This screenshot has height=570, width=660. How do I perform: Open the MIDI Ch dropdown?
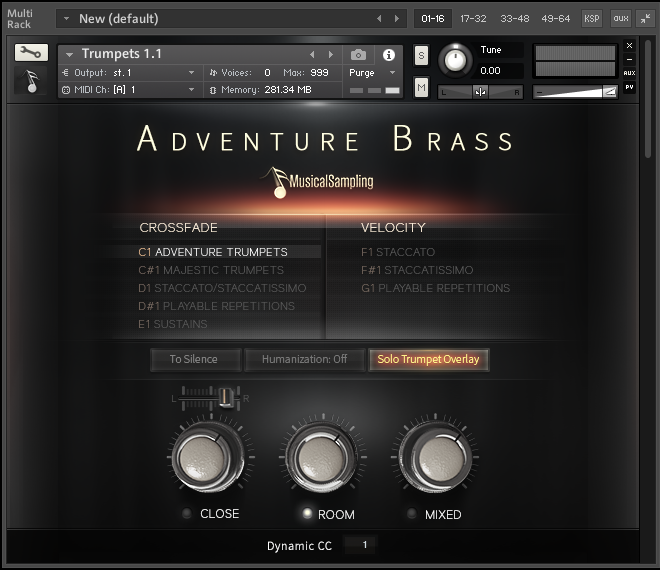(x=192, y=90)
